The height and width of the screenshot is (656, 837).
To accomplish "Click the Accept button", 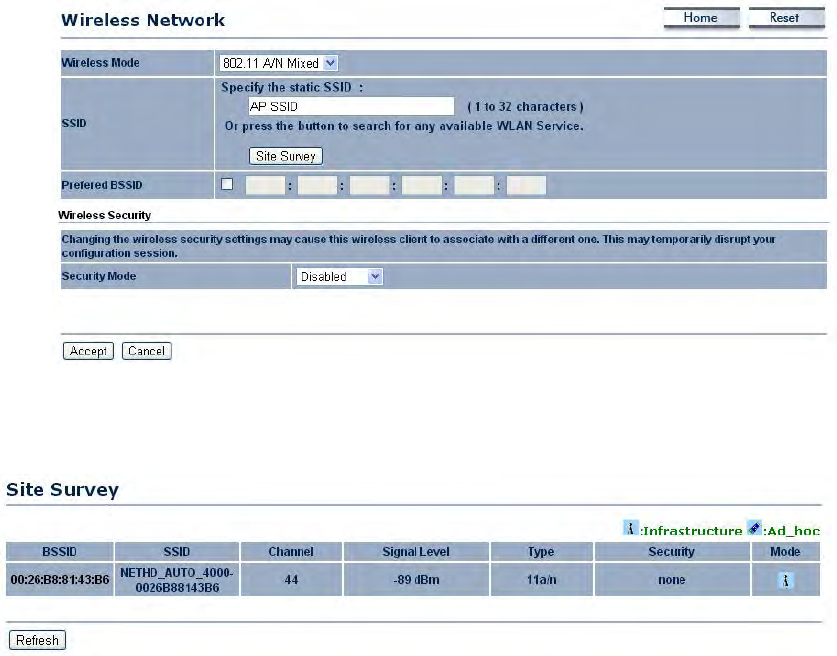I will 88,351.
